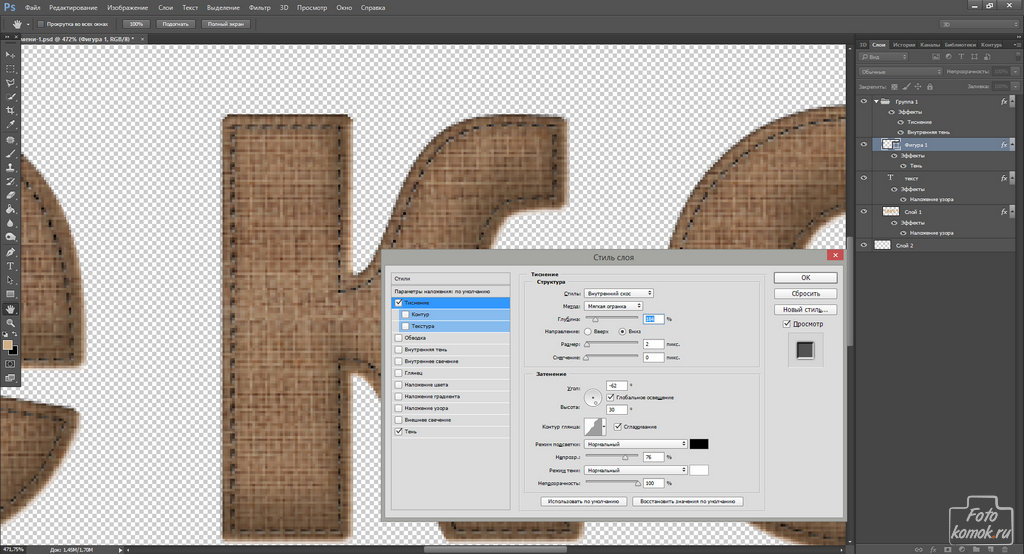Open the Фильтр menu
1024x554 pixels.
259,8
